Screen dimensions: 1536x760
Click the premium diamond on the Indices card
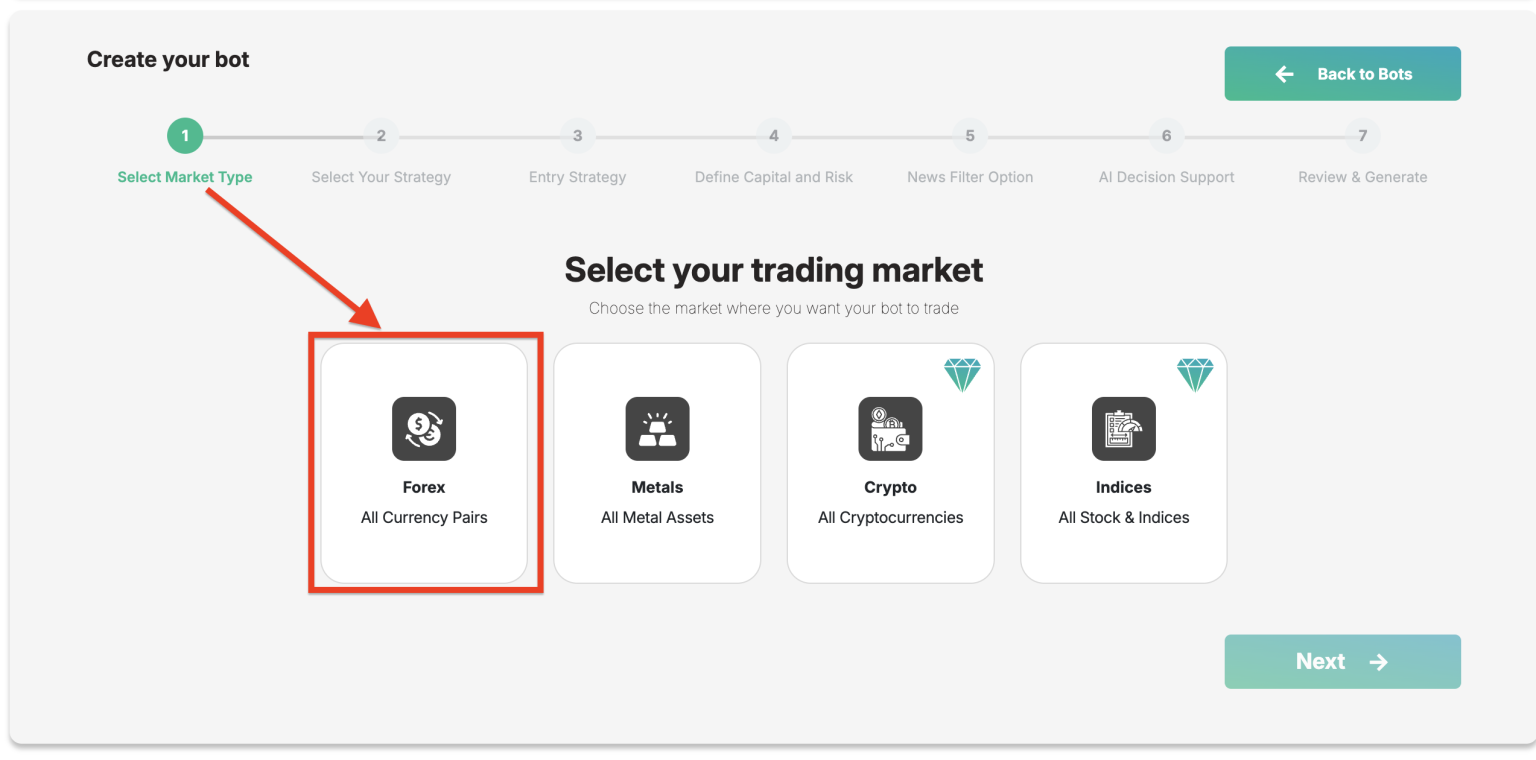pos(1195,374)
